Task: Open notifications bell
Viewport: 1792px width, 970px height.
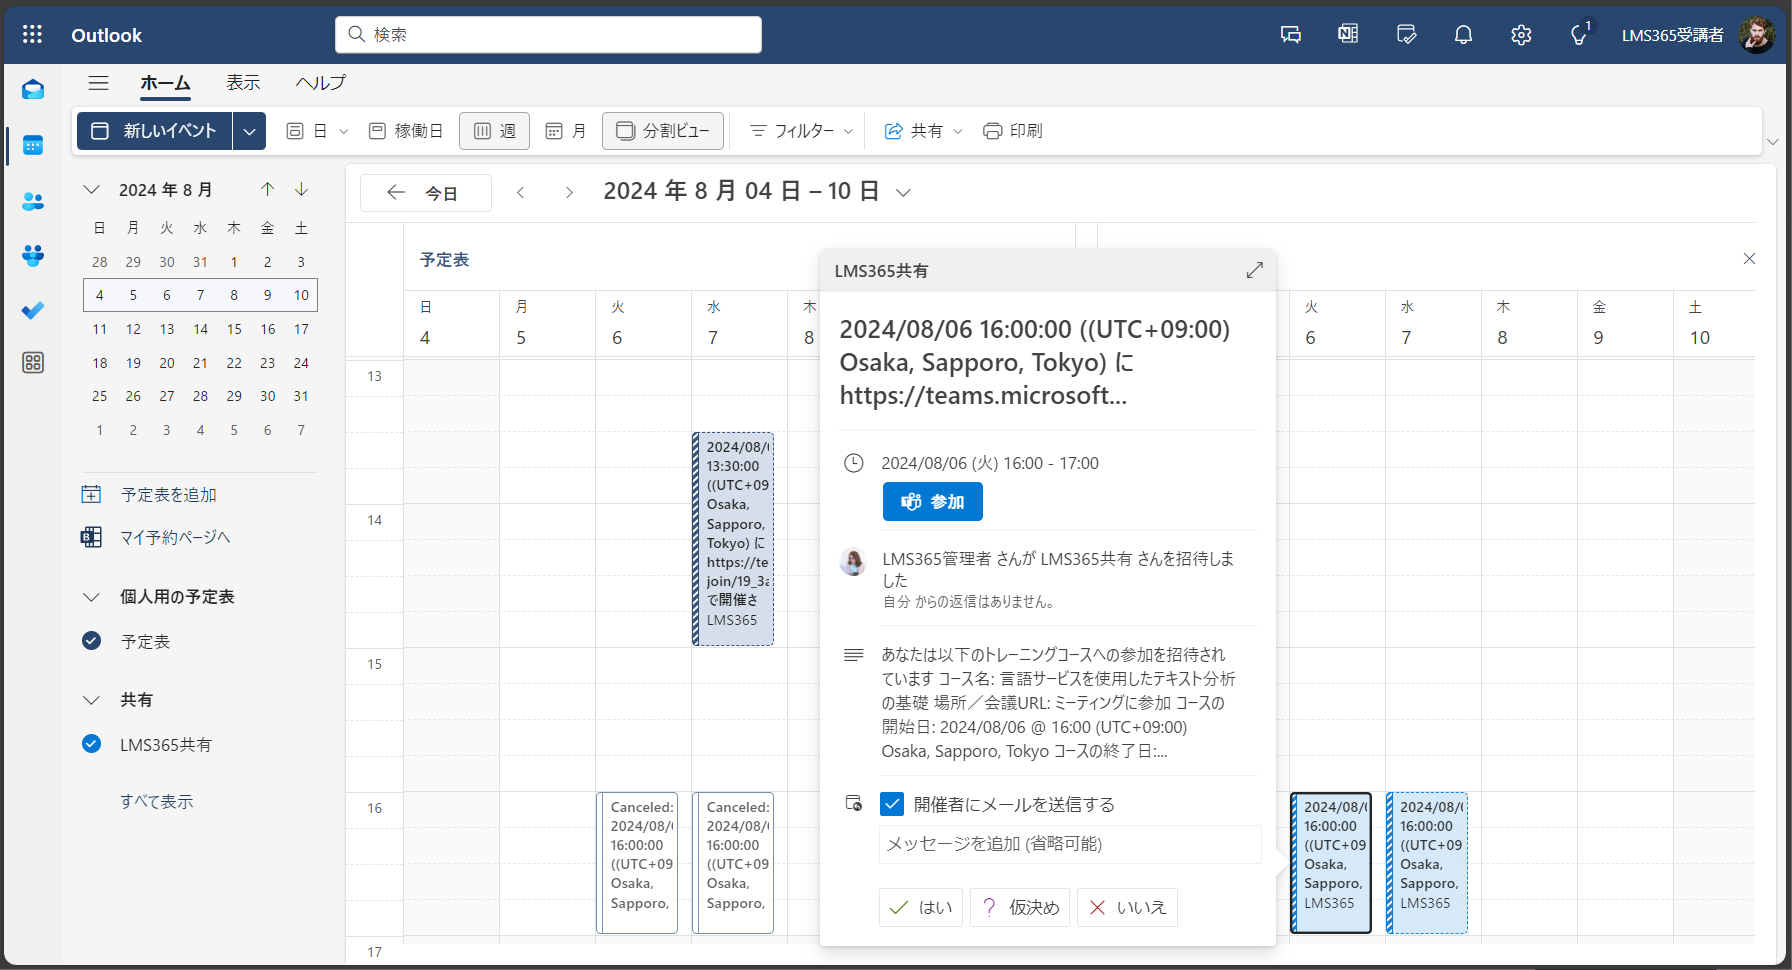Action: click(1463, 35)
